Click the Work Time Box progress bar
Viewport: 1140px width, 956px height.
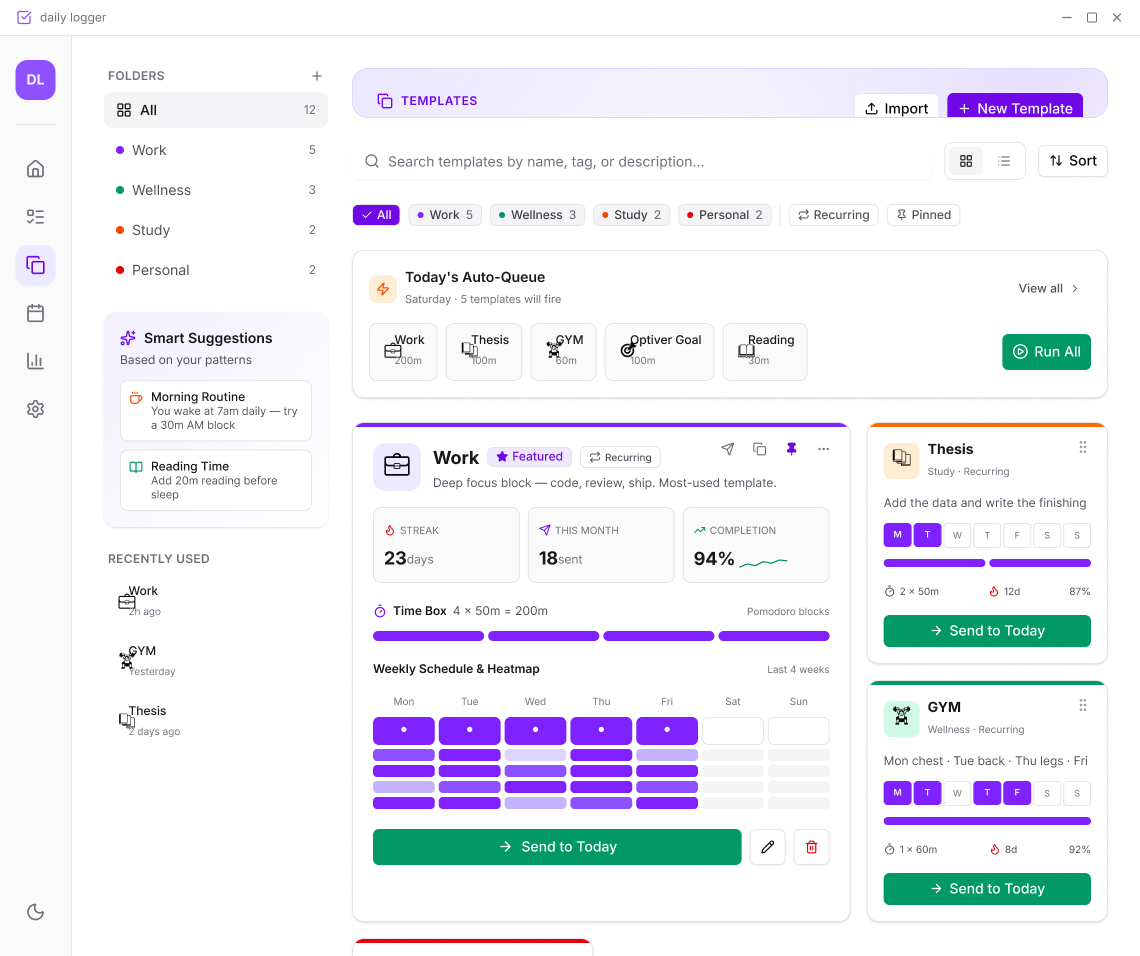click(601, 636)
